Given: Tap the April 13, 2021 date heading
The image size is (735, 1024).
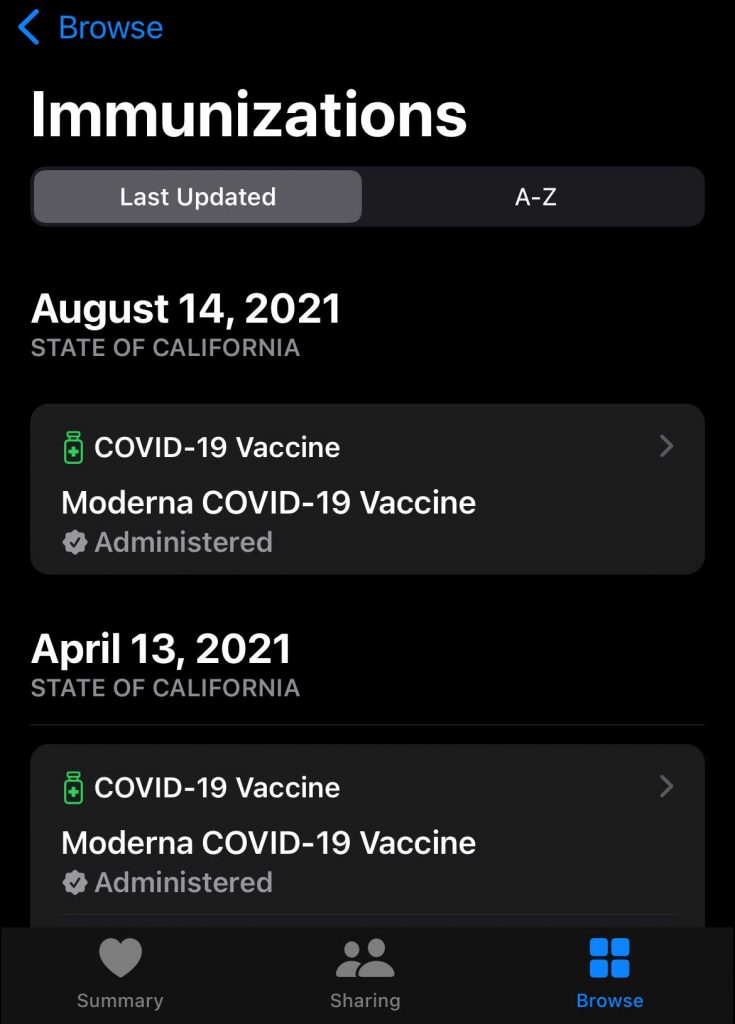Looking at the screenshot, I should (161, 649).
